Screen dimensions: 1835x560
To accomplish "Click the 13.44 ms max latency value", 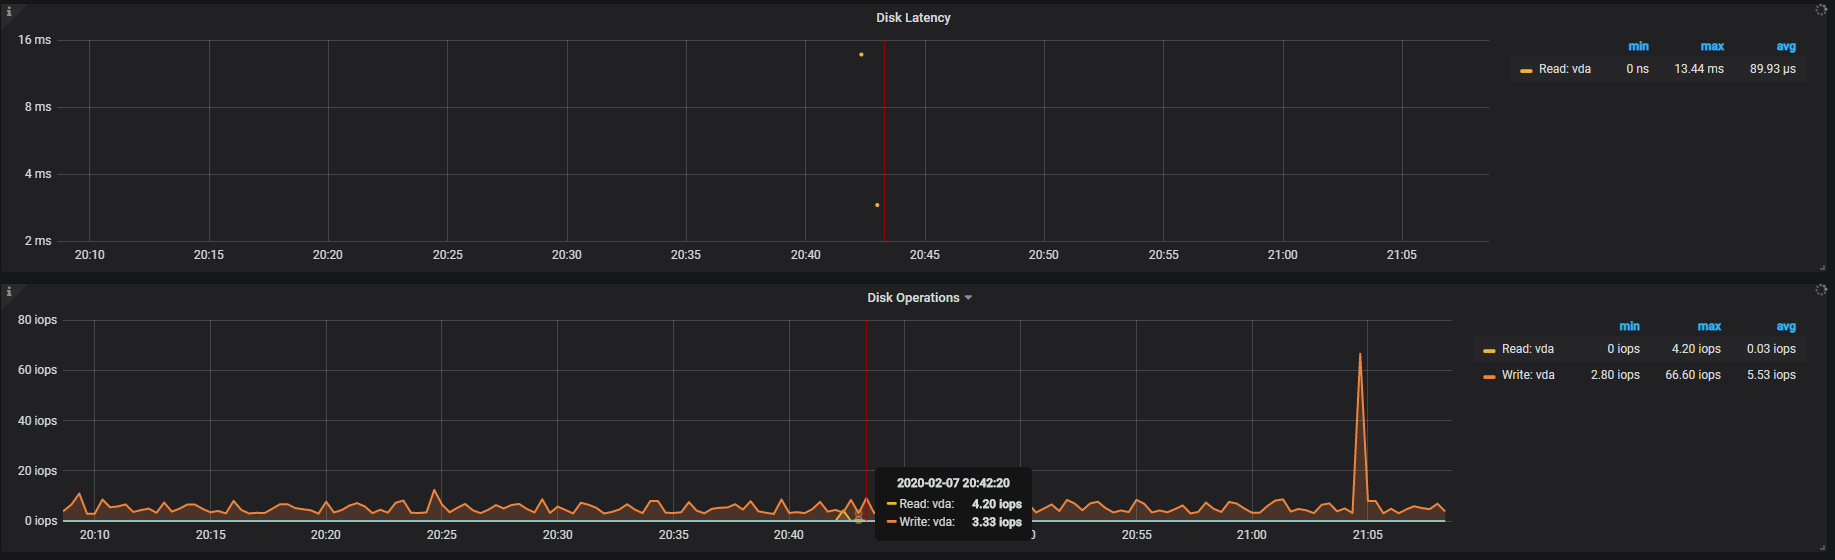I will point(1699,69).
